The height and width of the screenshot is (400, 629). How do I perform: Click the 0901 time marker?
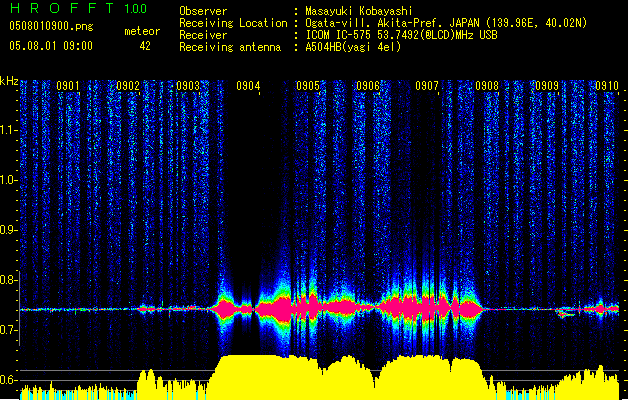pyautogui.click(x=67, y=86)
